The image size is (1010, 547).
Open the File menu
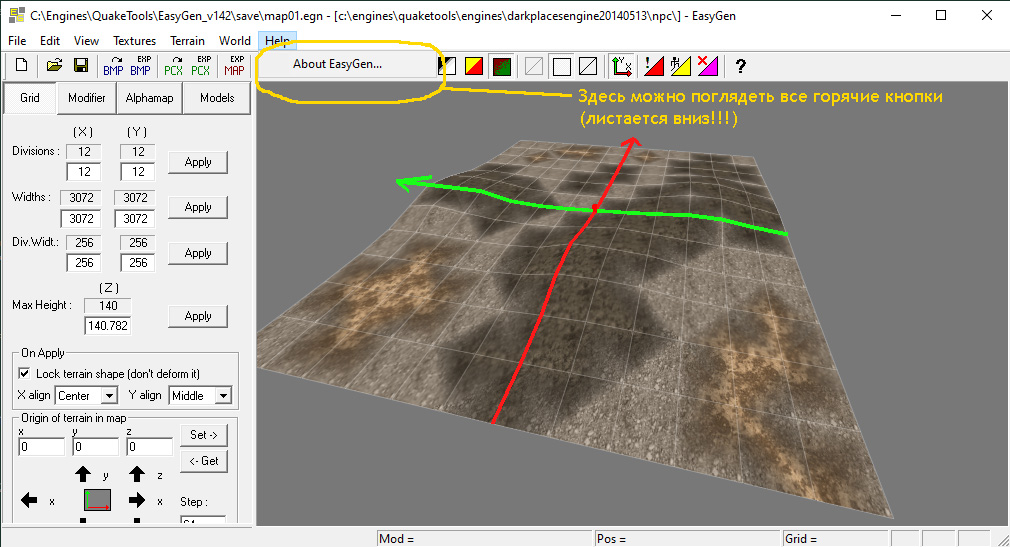[x=17, y=41]
